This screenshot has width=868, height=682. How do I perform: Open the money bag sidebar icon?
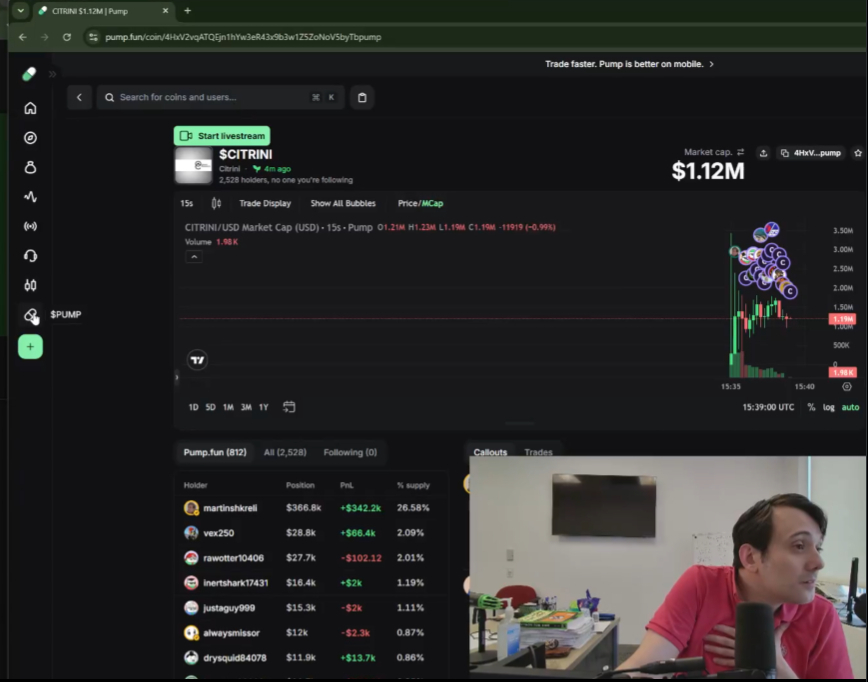pos(30,167)
